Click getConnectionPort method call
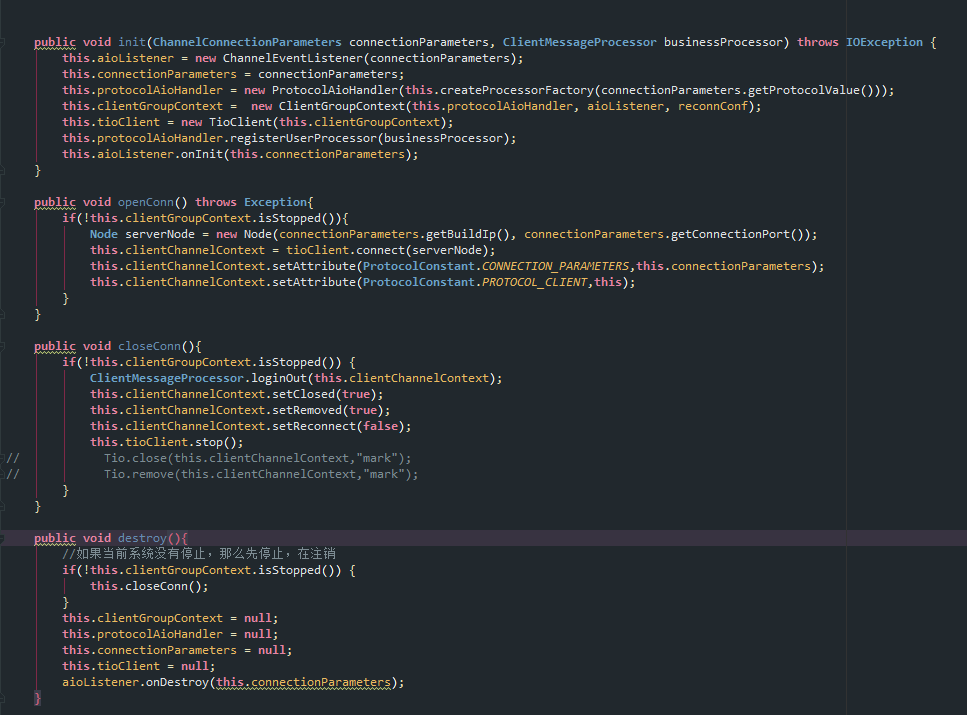This screenshot has height=715, width=967. pyautogui.click(x=730, y=234)
